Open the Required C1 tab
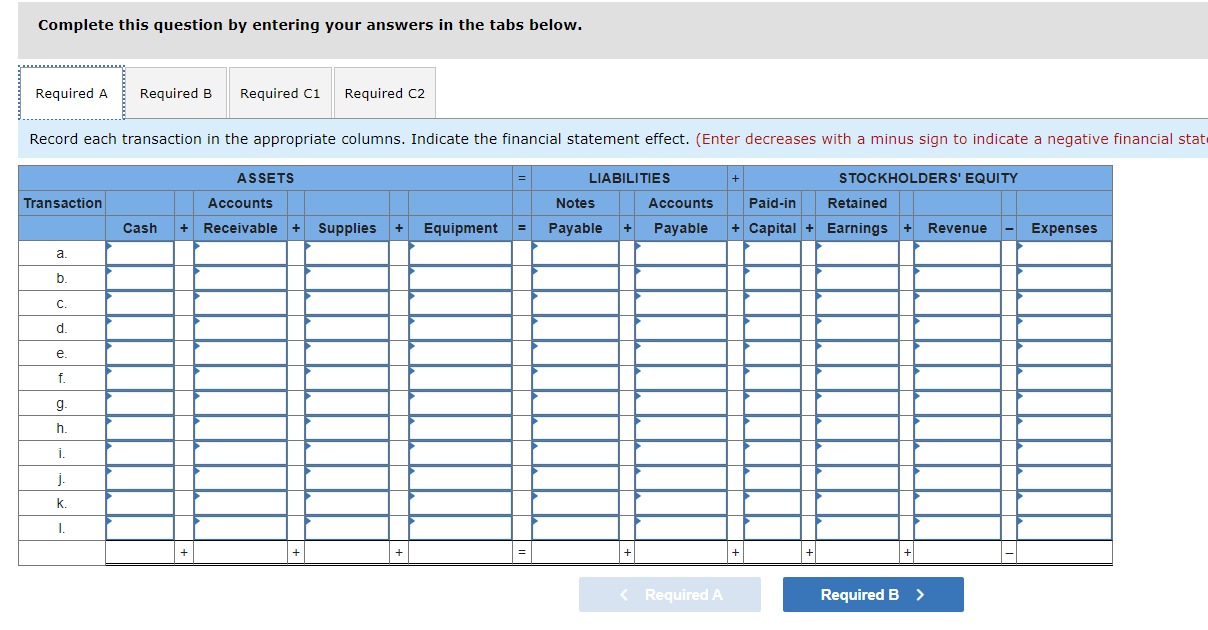The width and height of the screenshot is (1208, 630). 280,92
